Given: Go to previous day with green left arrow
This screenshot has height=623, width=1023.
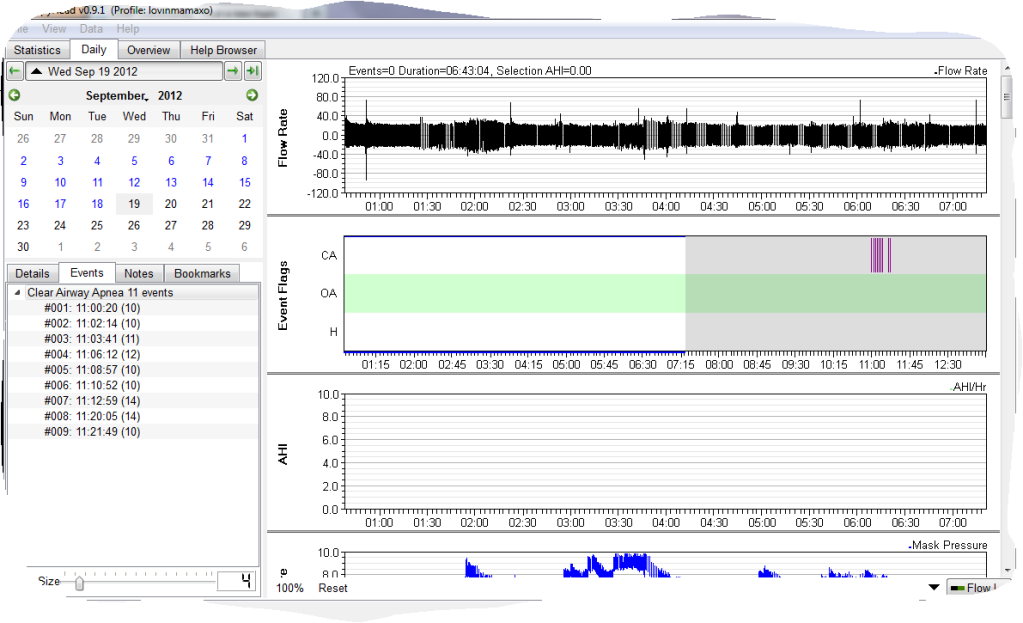Looking at the screenshot, I should (15, 71).
